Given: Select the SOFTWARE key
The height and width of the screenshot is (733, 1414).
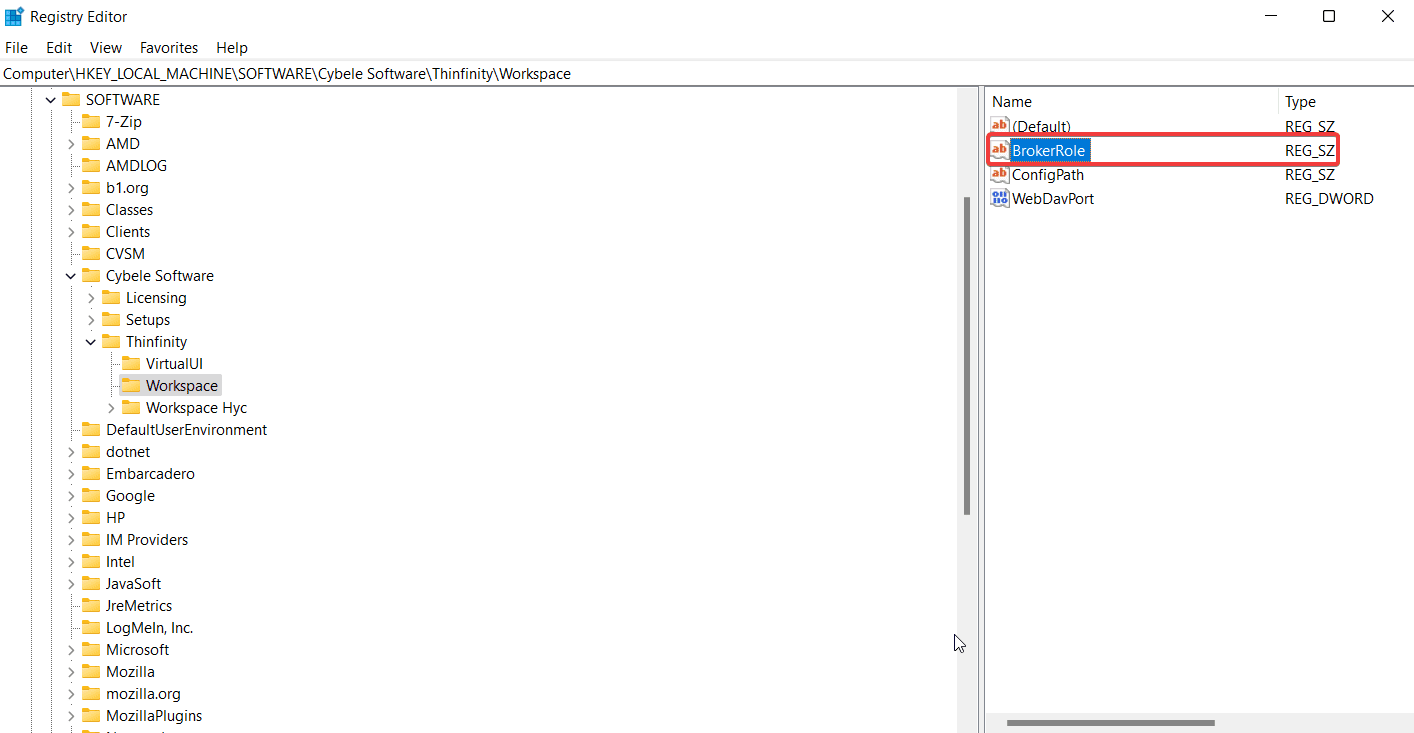Looking at the screenshot, I should click(x=123, y=100).
